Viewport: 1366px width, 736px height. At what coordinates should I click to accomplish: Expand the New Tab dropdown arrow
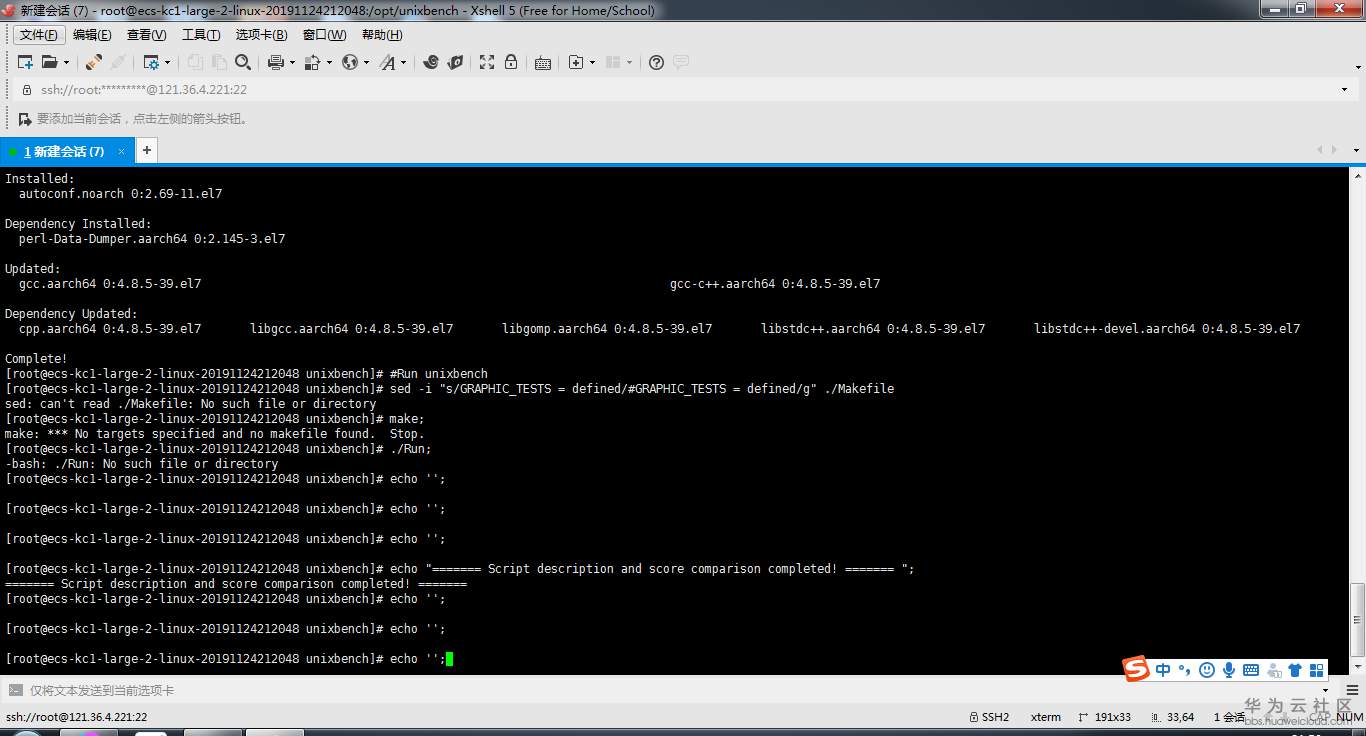[592, 62]
